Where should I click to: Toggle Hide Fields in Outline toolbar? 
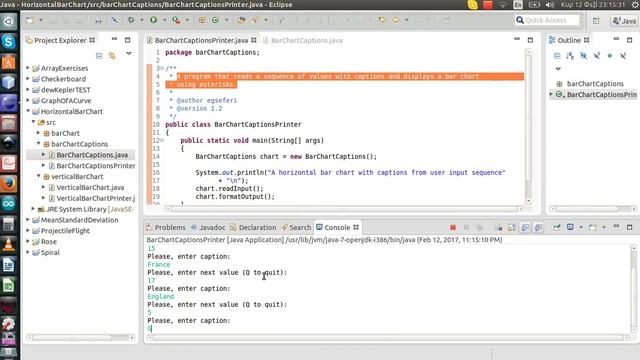coord(584,56)
